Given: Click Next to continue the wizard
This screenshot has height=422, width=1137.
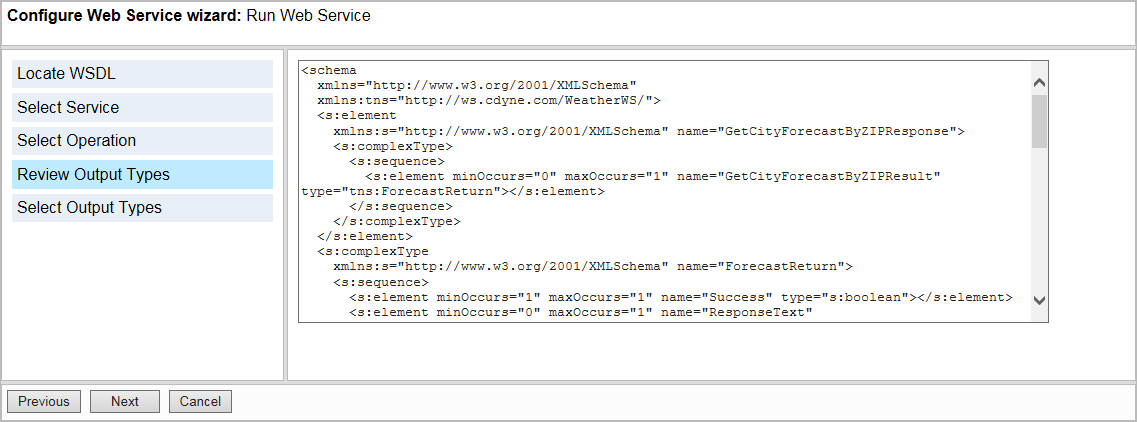Looking at the screenshot, I should 125,401.
